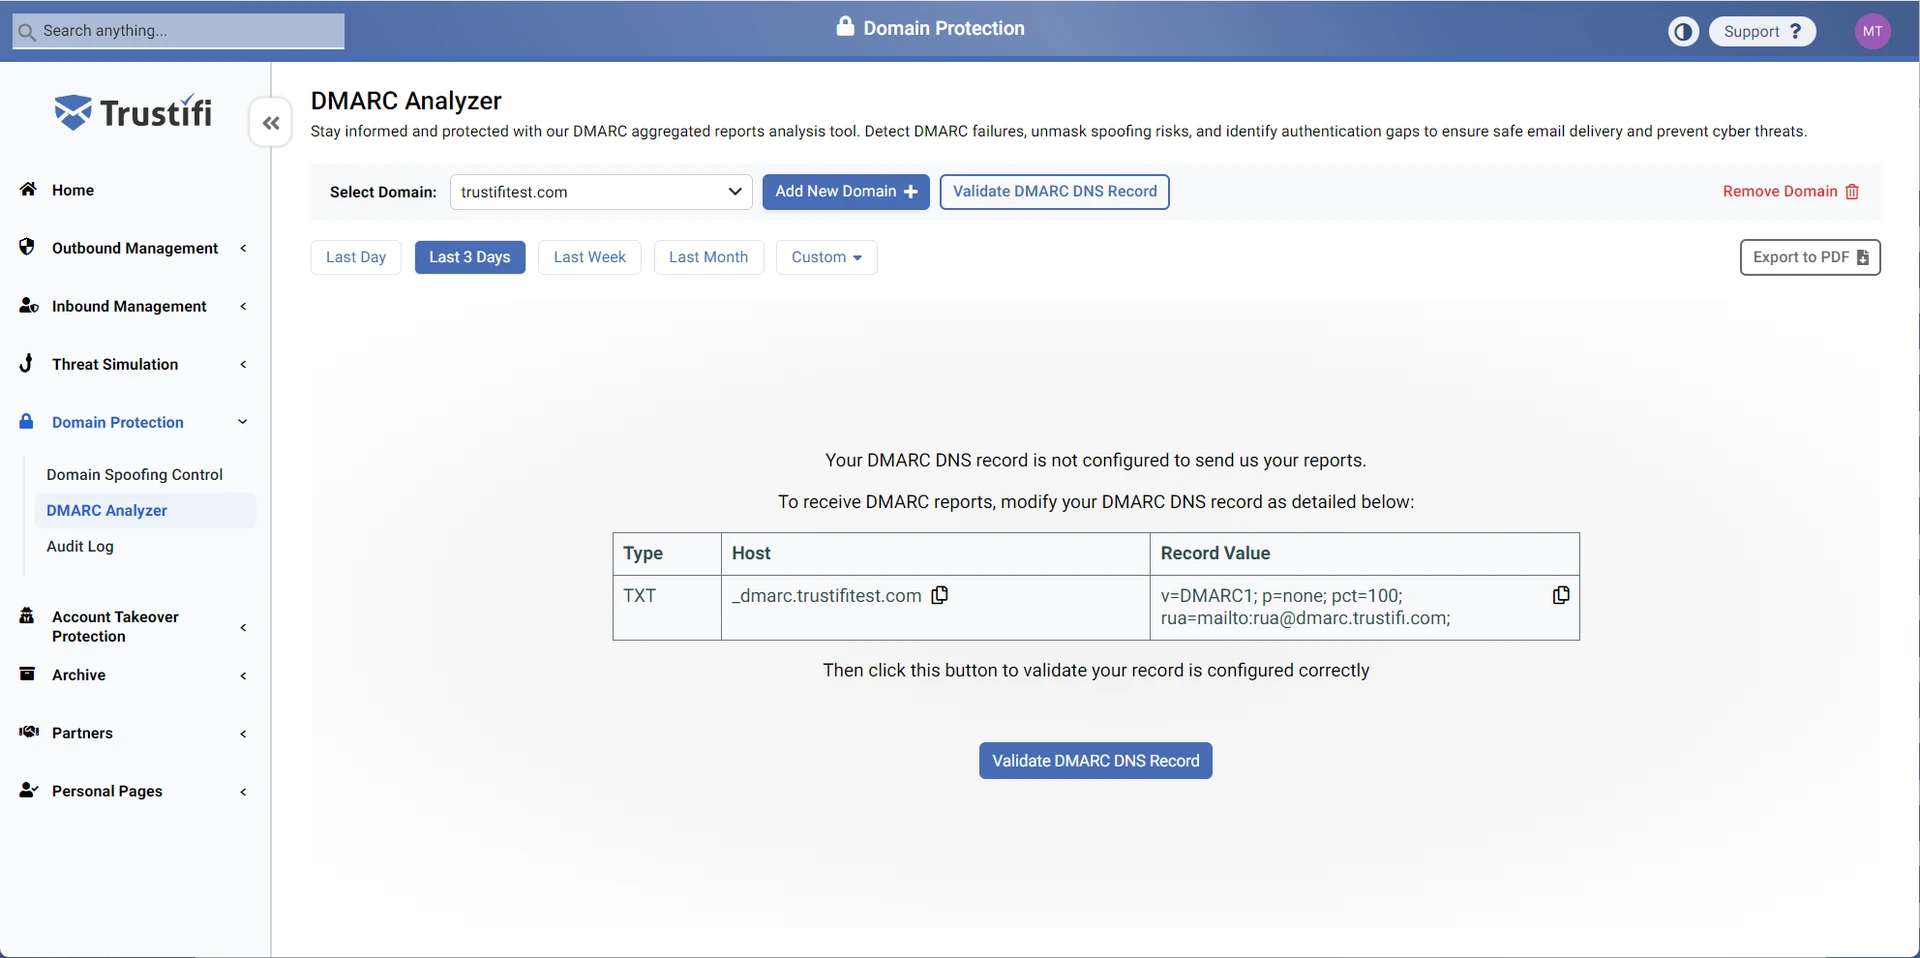Copy the DMARC record value
The width and height of the screenshot is (1920, 958).
point(1561,595)
